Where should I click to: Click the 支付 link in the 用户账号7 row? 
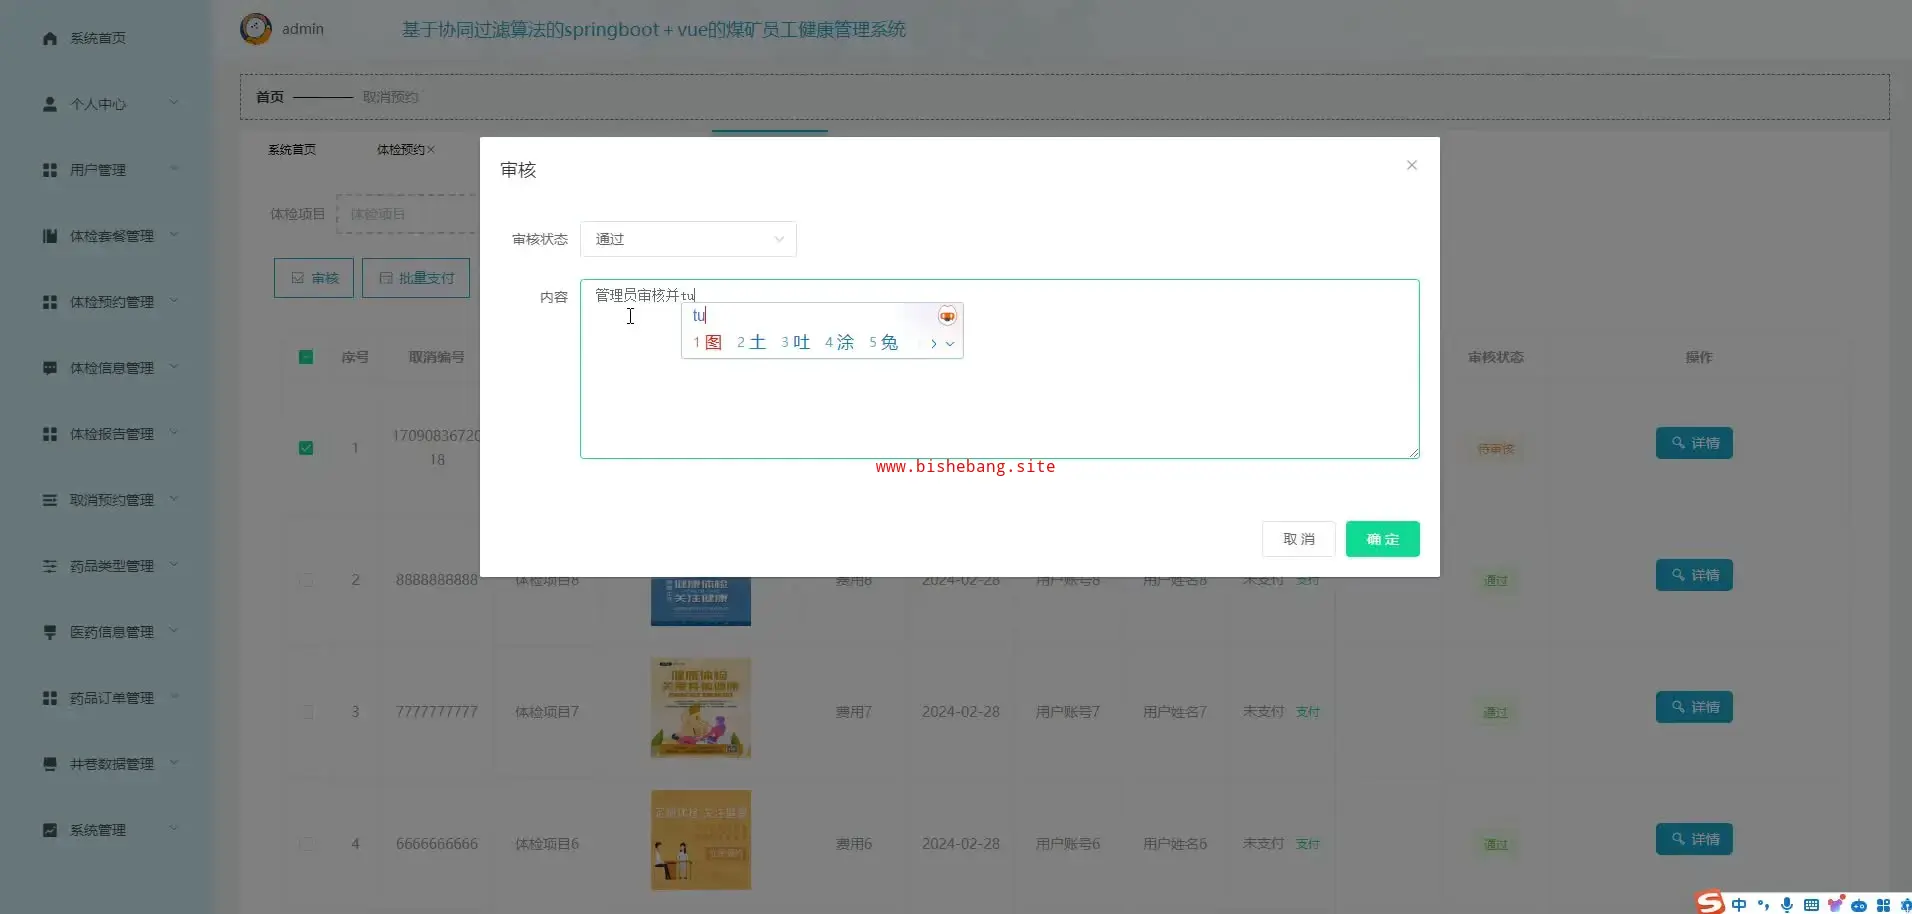1308,712
